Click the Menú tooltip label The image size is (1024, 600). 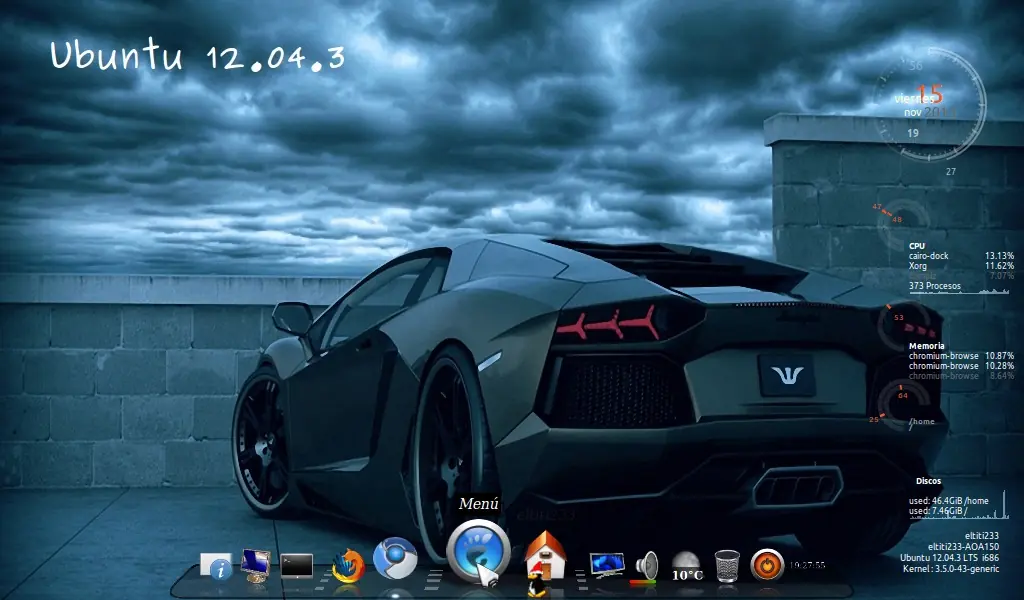(479, 503)
